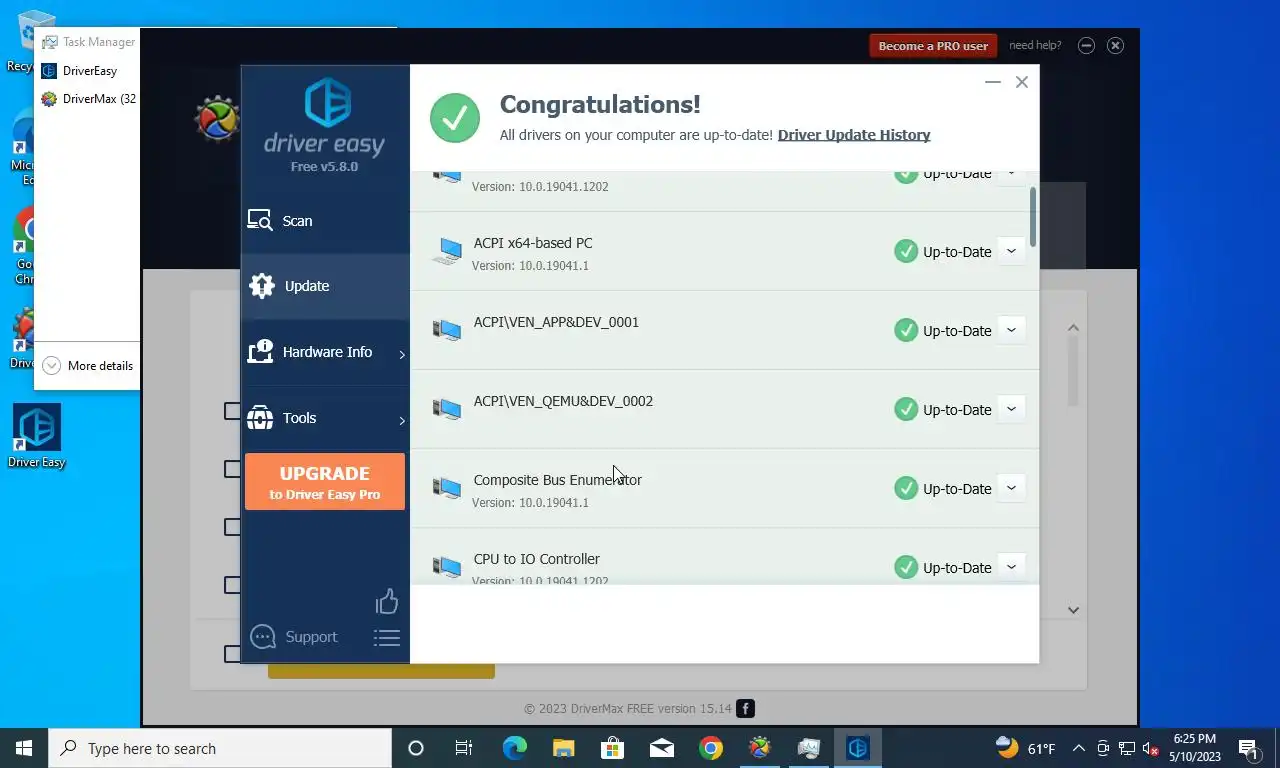This screenshot has height=768, width=1280.
Task: Click the DriverMax list scroll up arrow
Action: point(1073,328)
